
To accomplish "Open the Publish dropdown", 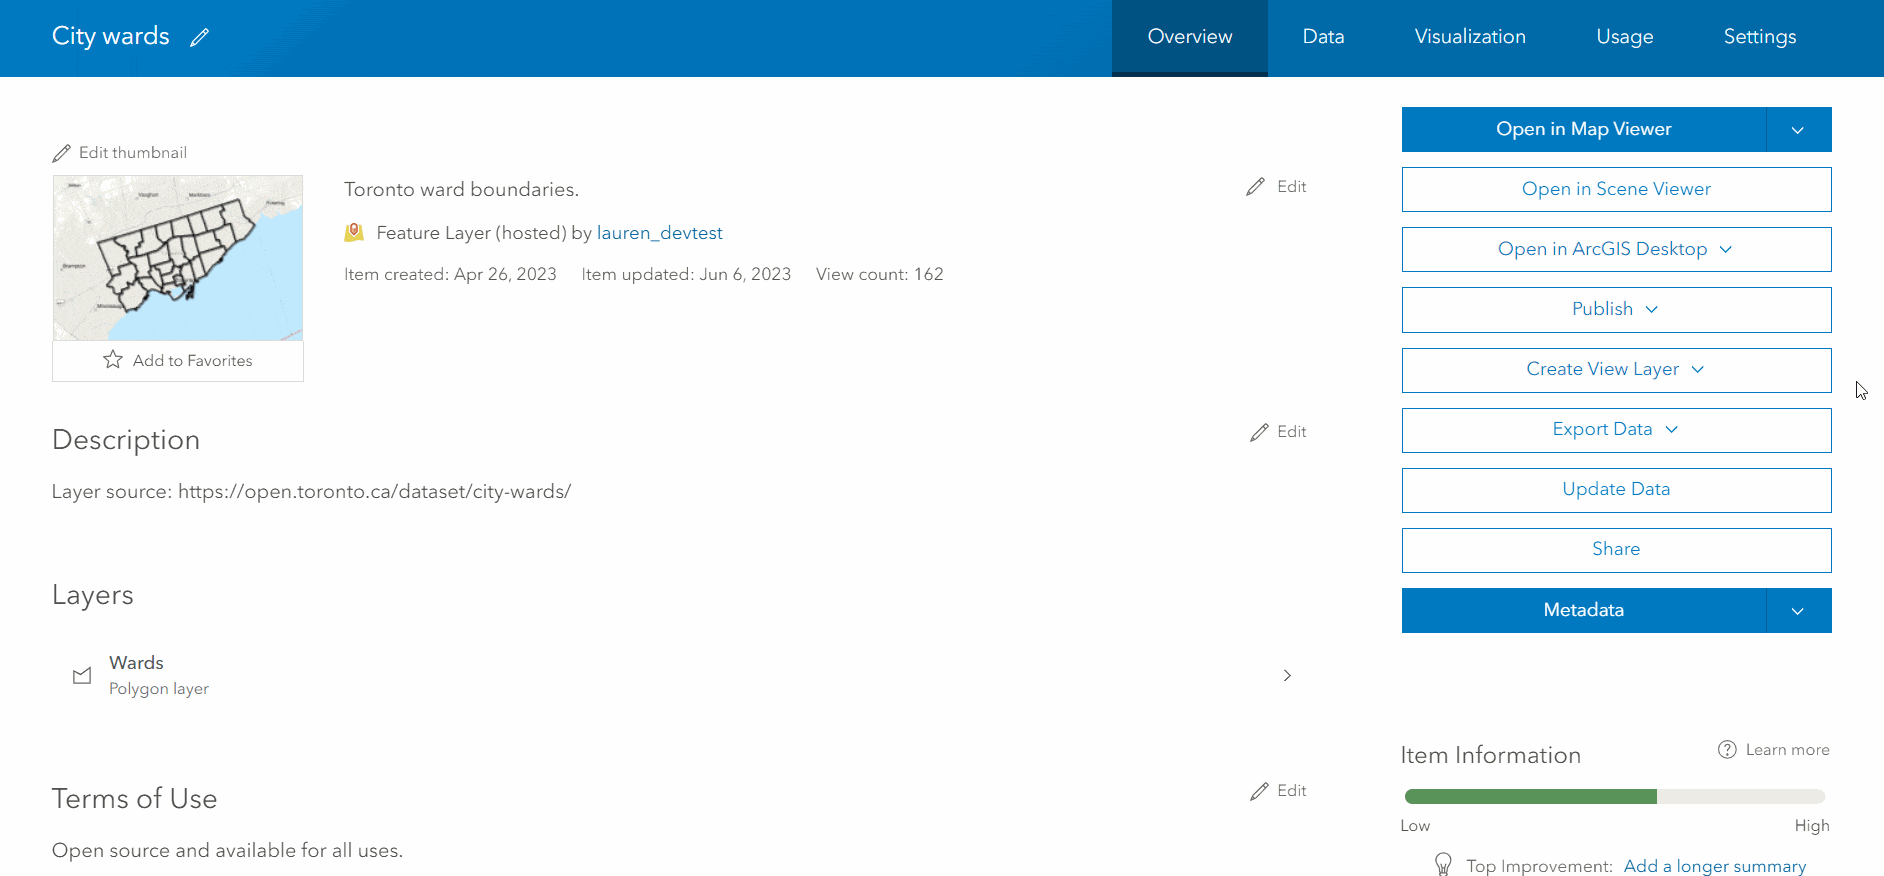I will (1616, 310).
